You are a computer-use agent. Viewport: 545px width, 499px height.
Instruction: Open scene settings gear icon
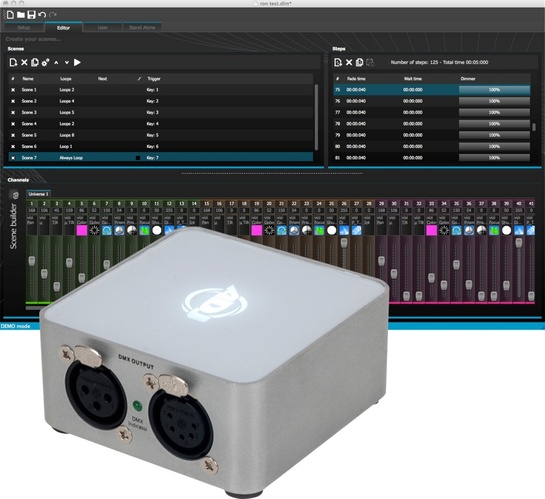[x=45, y=63]
